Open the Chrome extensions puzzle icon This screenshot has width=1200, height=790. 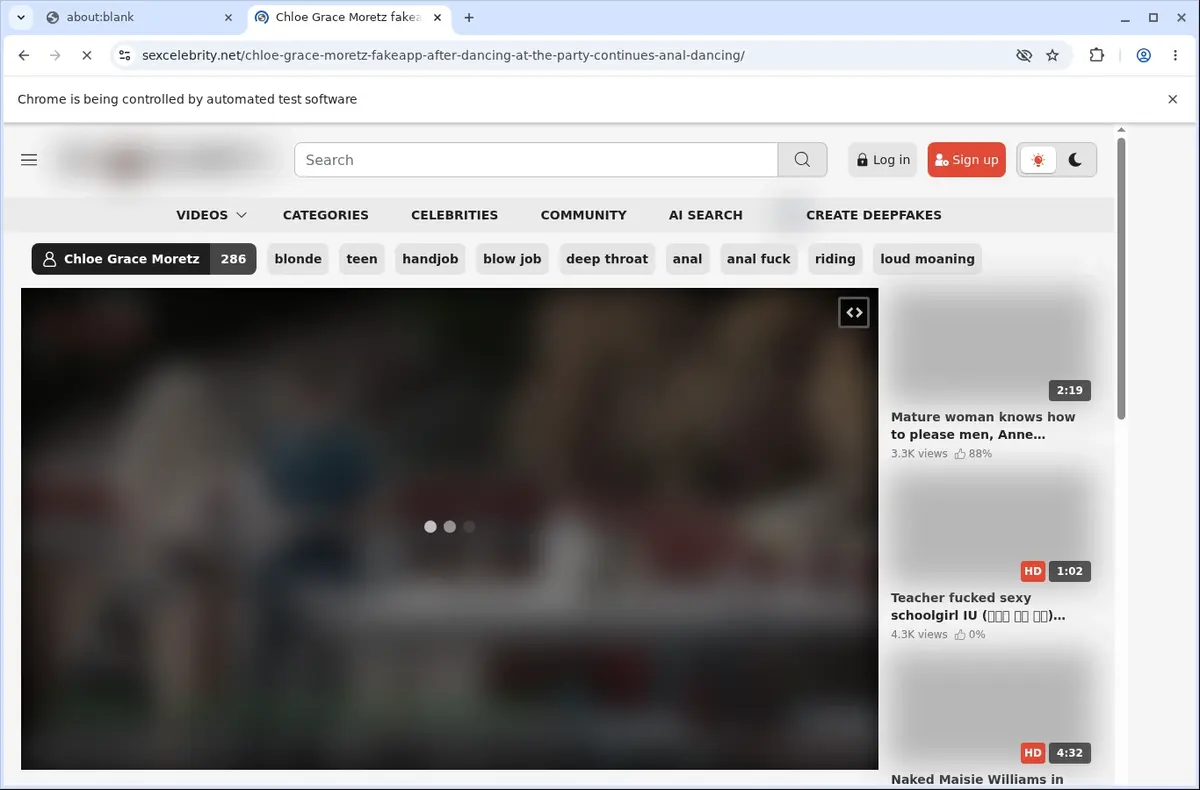click(1097, 55)
